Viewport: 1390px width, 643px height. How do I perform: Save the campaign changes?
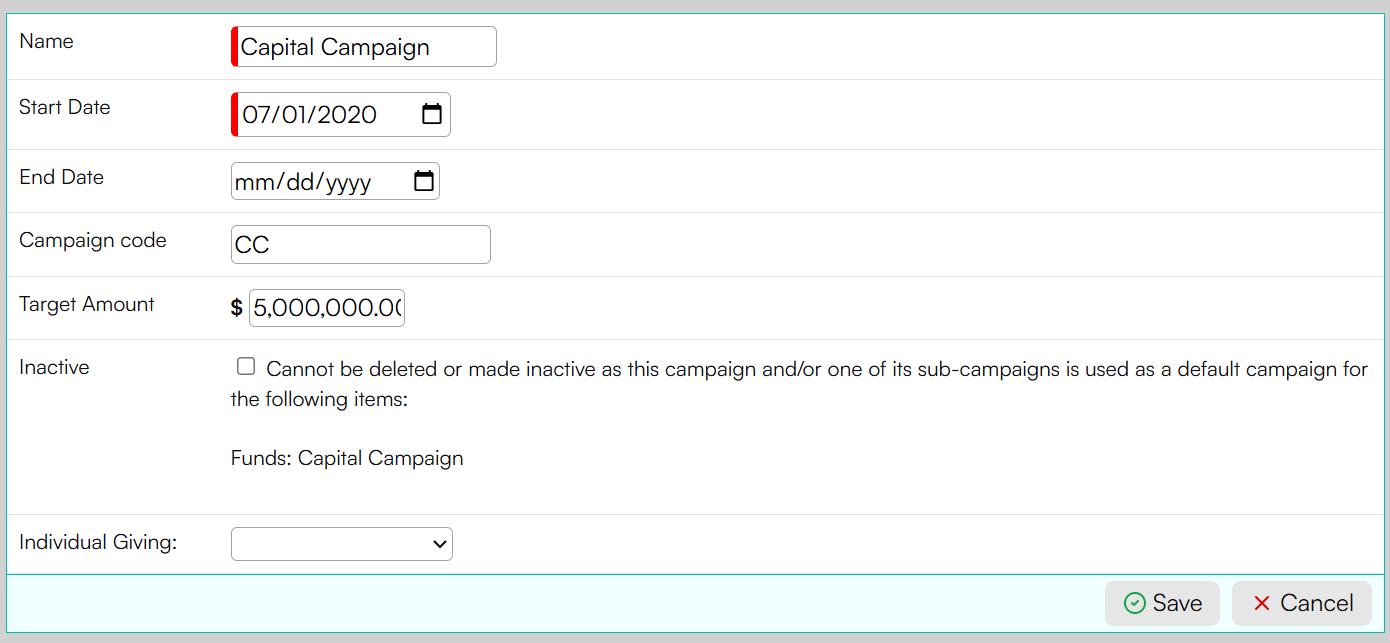pos(1162,603)
